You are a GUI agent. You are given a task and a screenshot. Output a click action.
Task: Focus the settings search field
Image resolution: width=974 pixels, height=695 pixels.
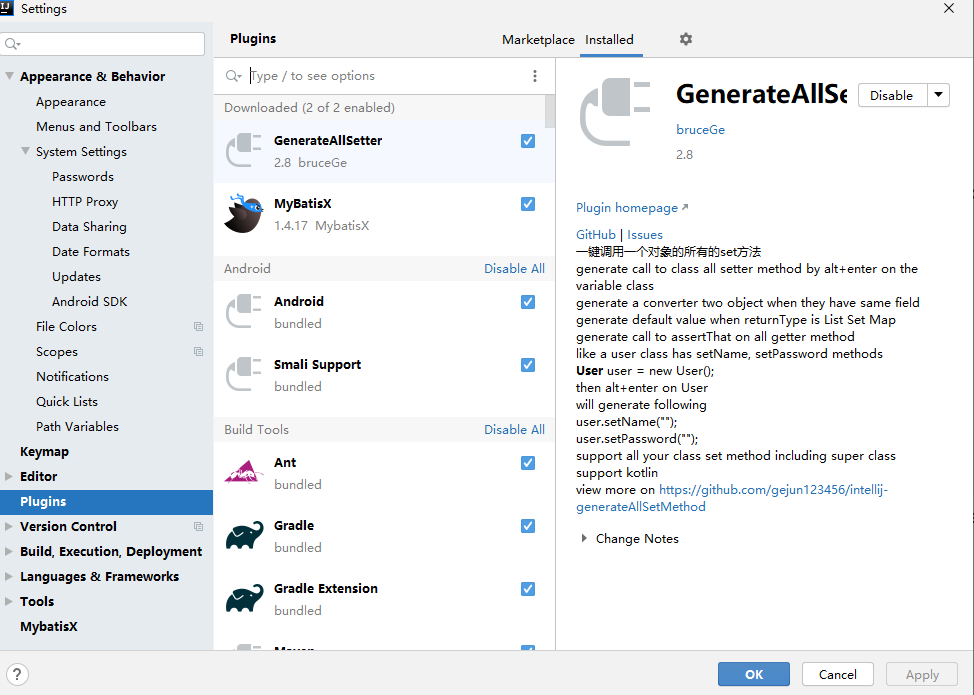coord(102,44)
